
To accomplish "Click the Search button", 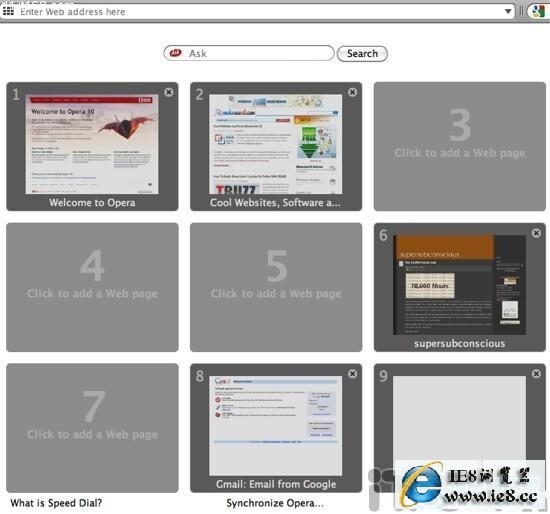I will point(362,54).
